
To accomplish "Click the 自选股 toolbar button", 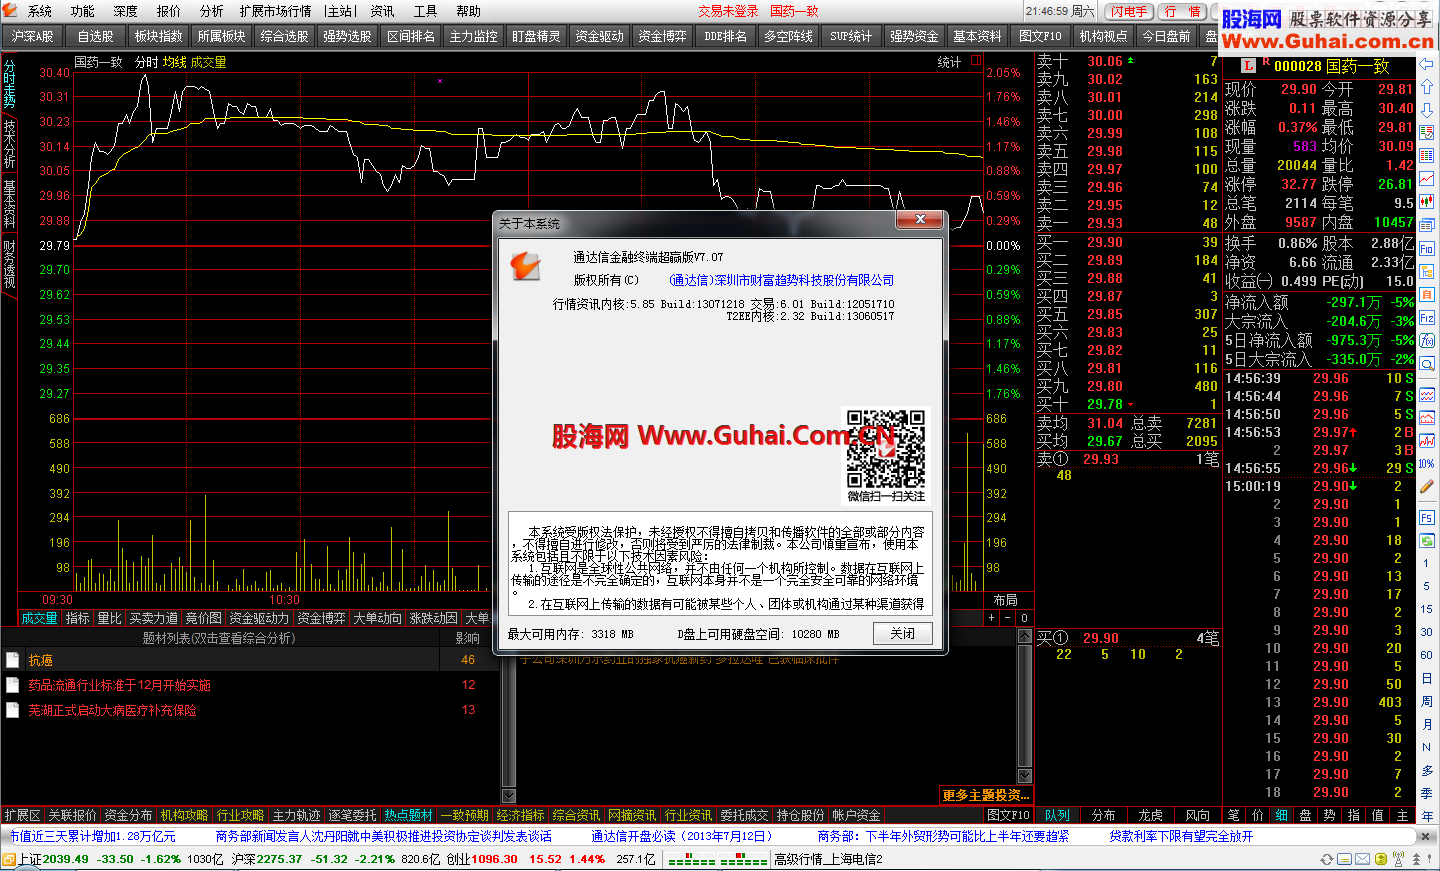I will [x=96, y=36].
